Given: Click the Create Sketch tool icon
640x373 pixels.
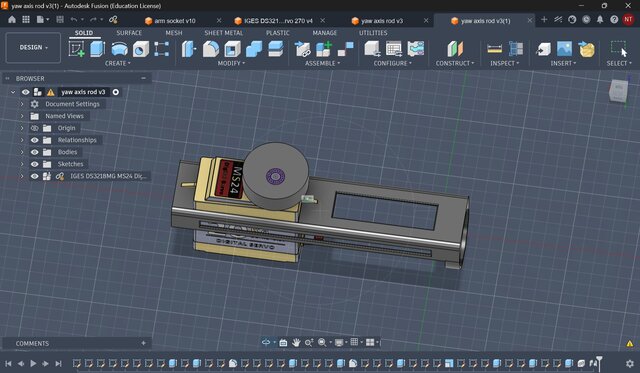Looking at the screenshot, I should coord(76,49).
